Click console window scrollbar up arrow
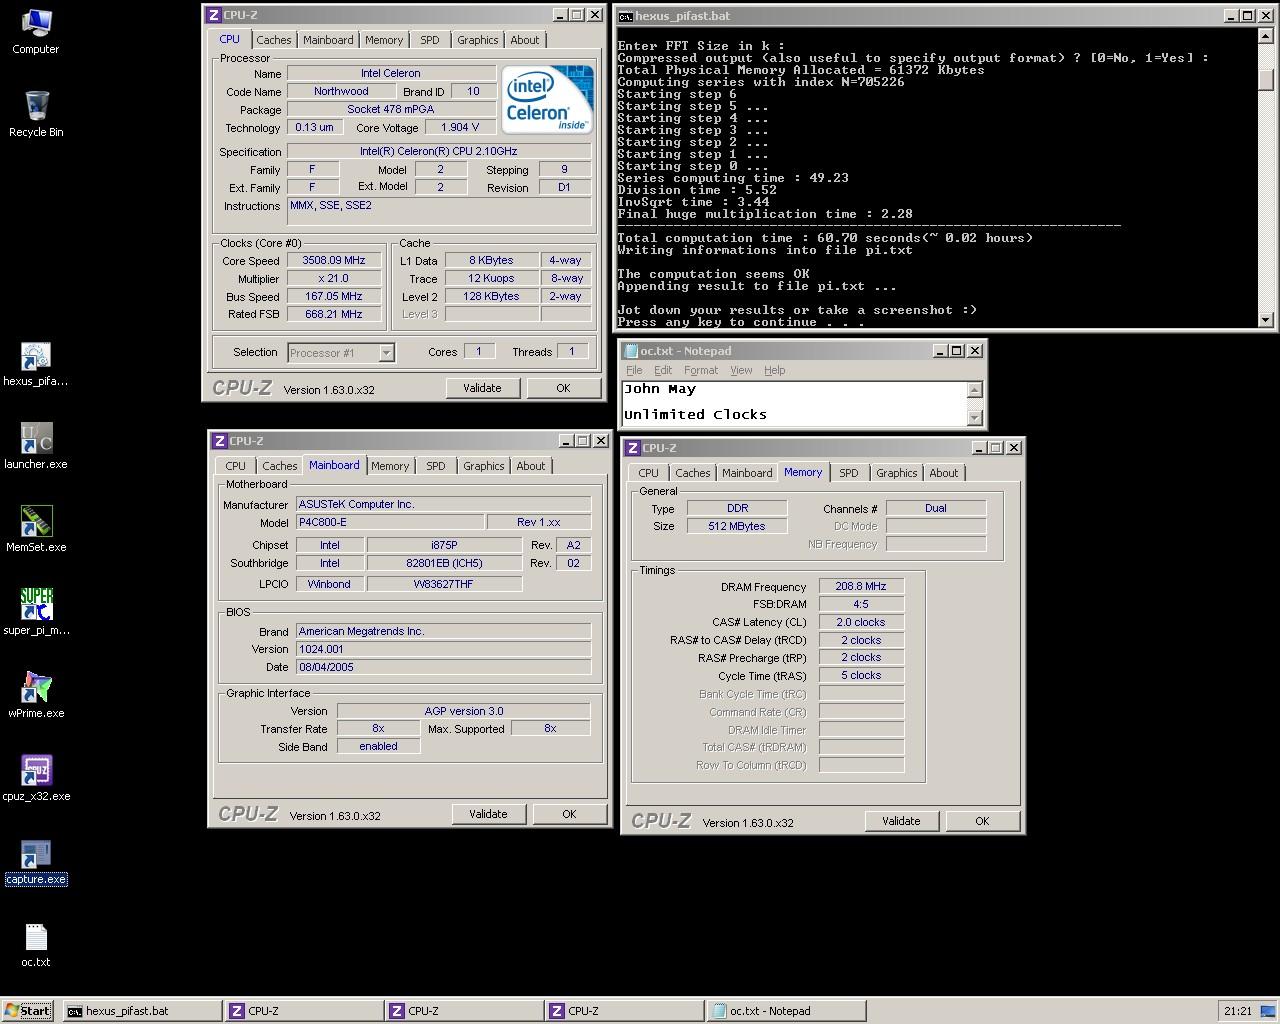Viewport: 1280px width, 1024px height. click(1266, 38)
